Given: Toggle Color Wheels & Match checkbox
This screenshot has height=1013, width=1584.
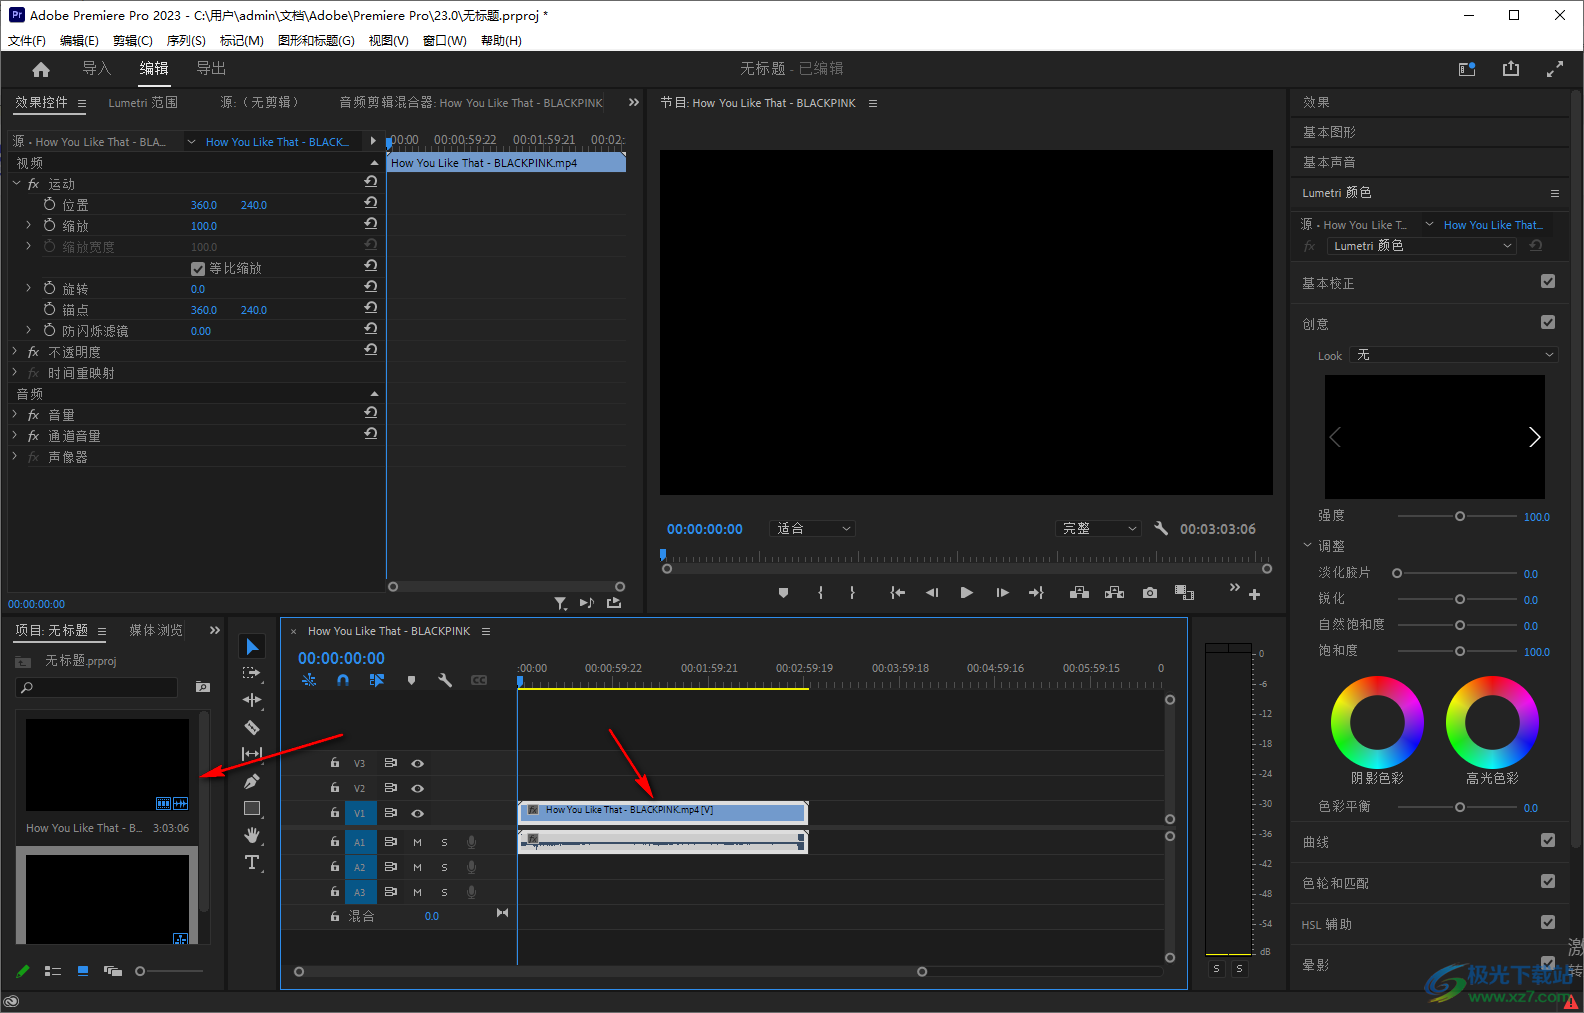Looking at the screenshot, I should point(1548,881).
